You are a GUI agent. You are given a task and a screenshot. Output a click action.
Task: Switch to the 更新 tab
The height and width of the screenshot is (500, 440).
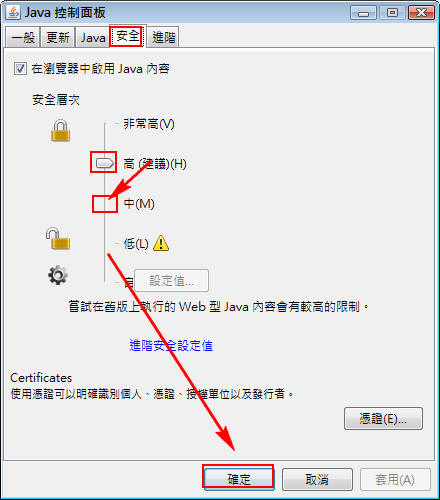(58, 37)
